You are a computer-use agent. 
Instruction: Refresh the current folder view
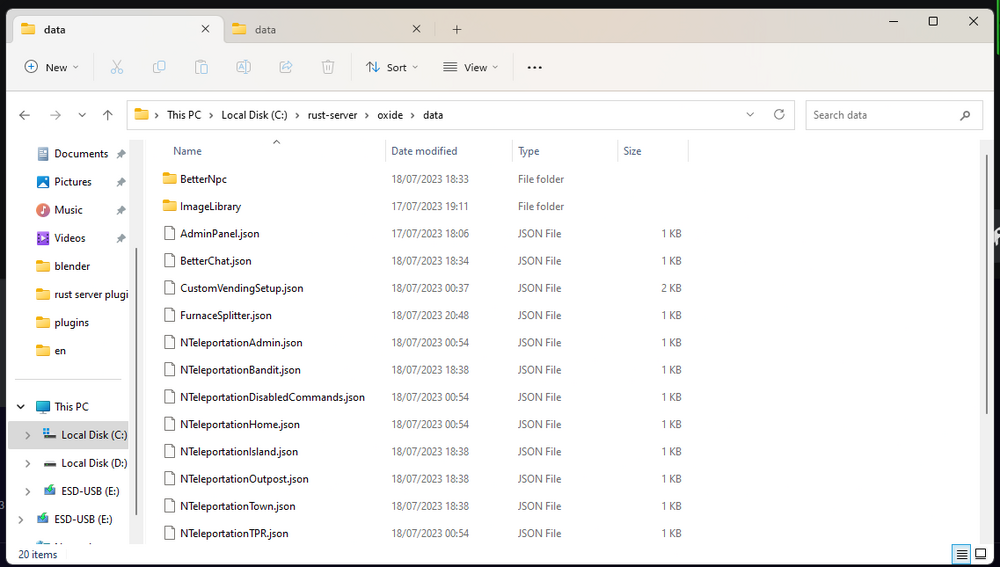779,115
